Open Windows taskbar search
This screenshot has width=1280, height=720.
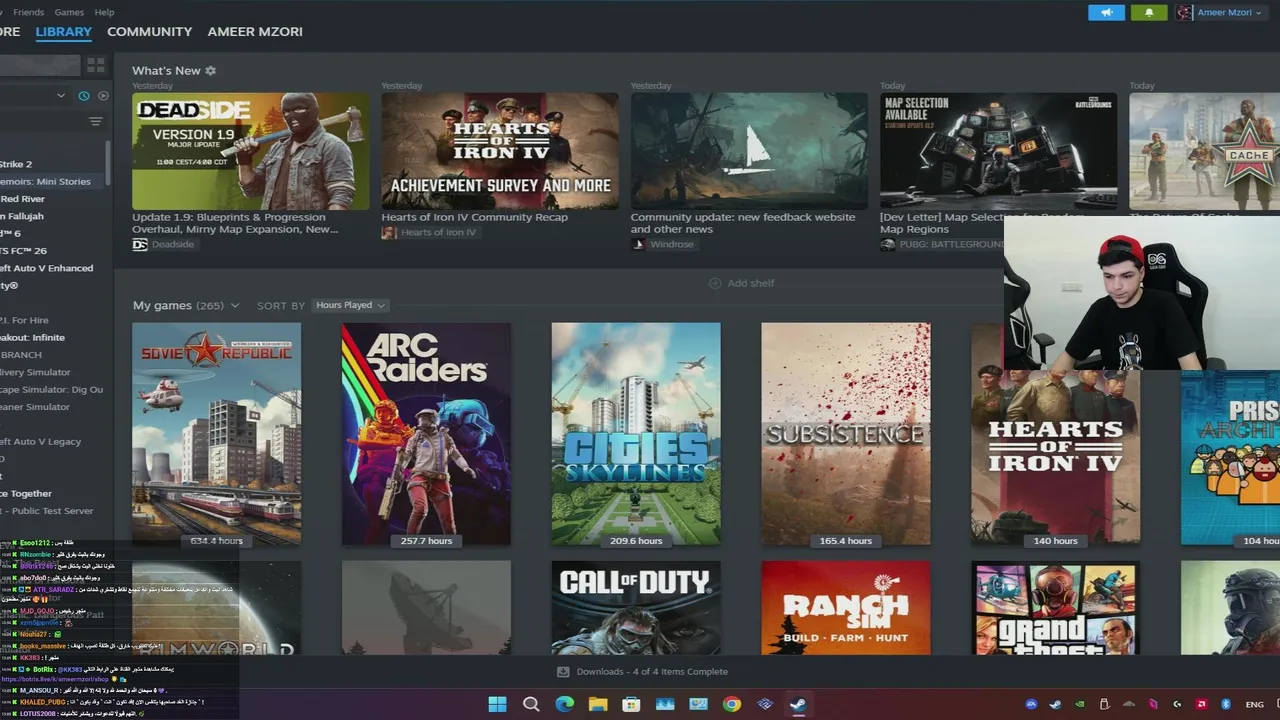531,704
